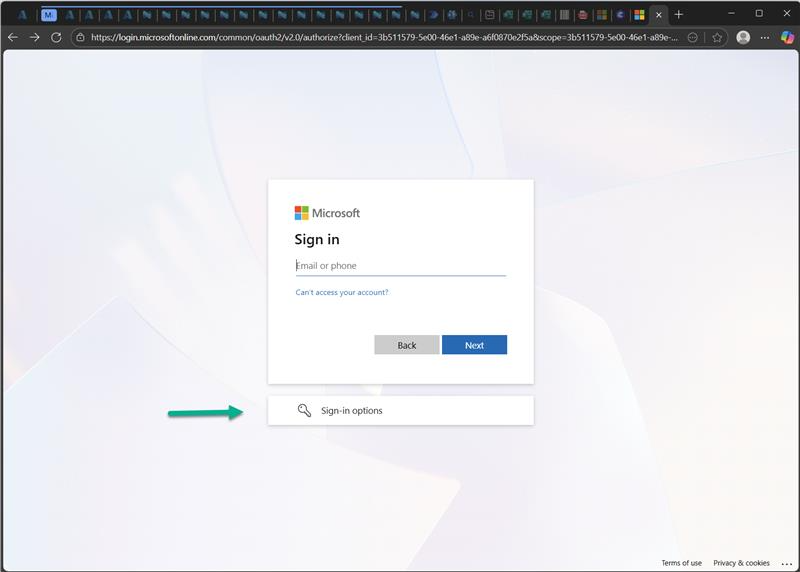This screenshot has height=572, width=800.
Task: Click the browser Forward arrow
Action: (34, 37)
